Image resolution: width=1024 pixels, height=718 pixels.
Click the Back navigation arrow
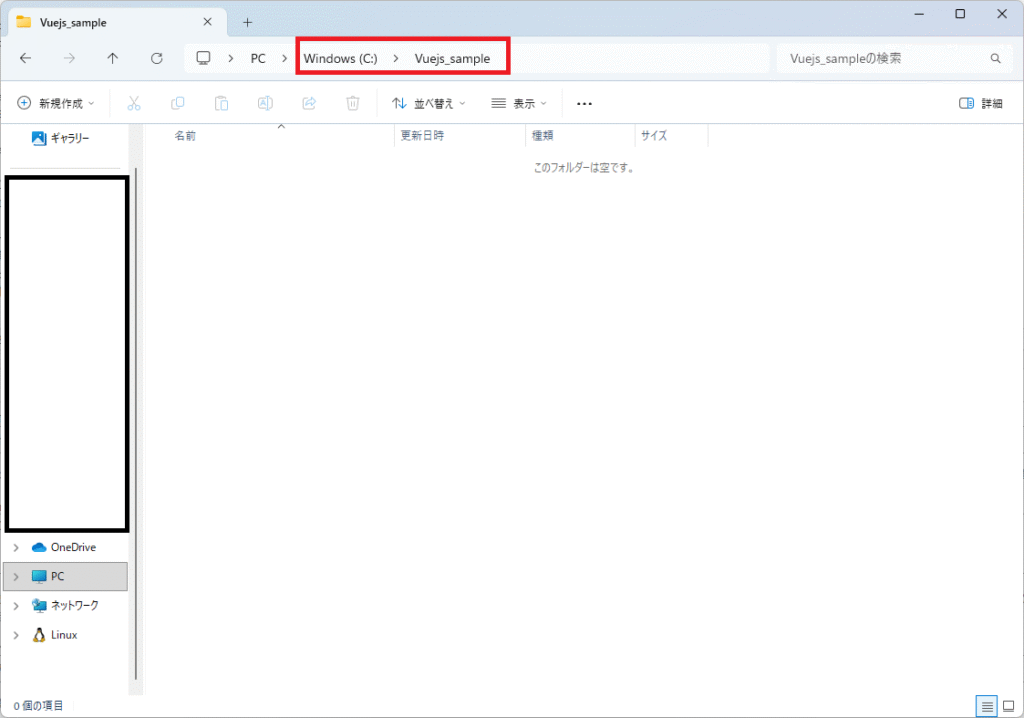26,59
